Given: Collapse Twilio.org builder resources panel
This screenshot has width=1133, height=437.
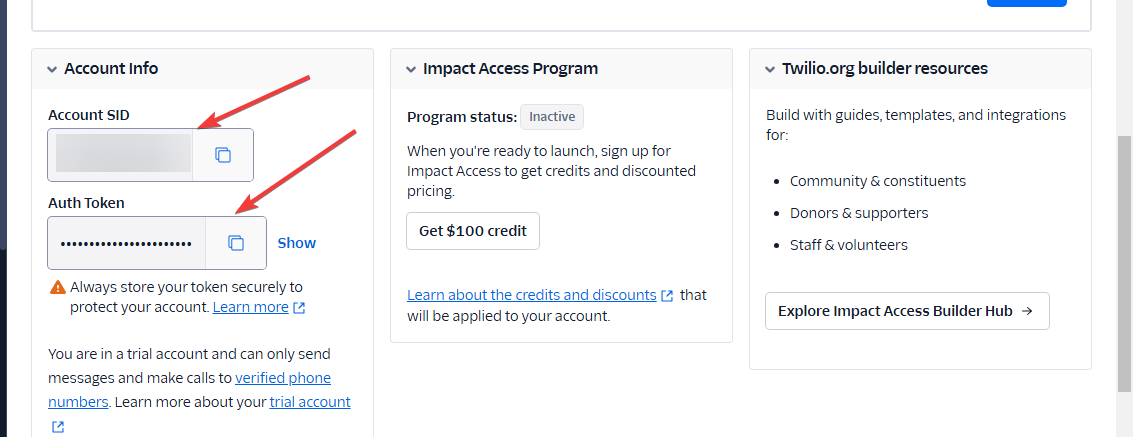Looking at the screenshot, I should (770, 69).
